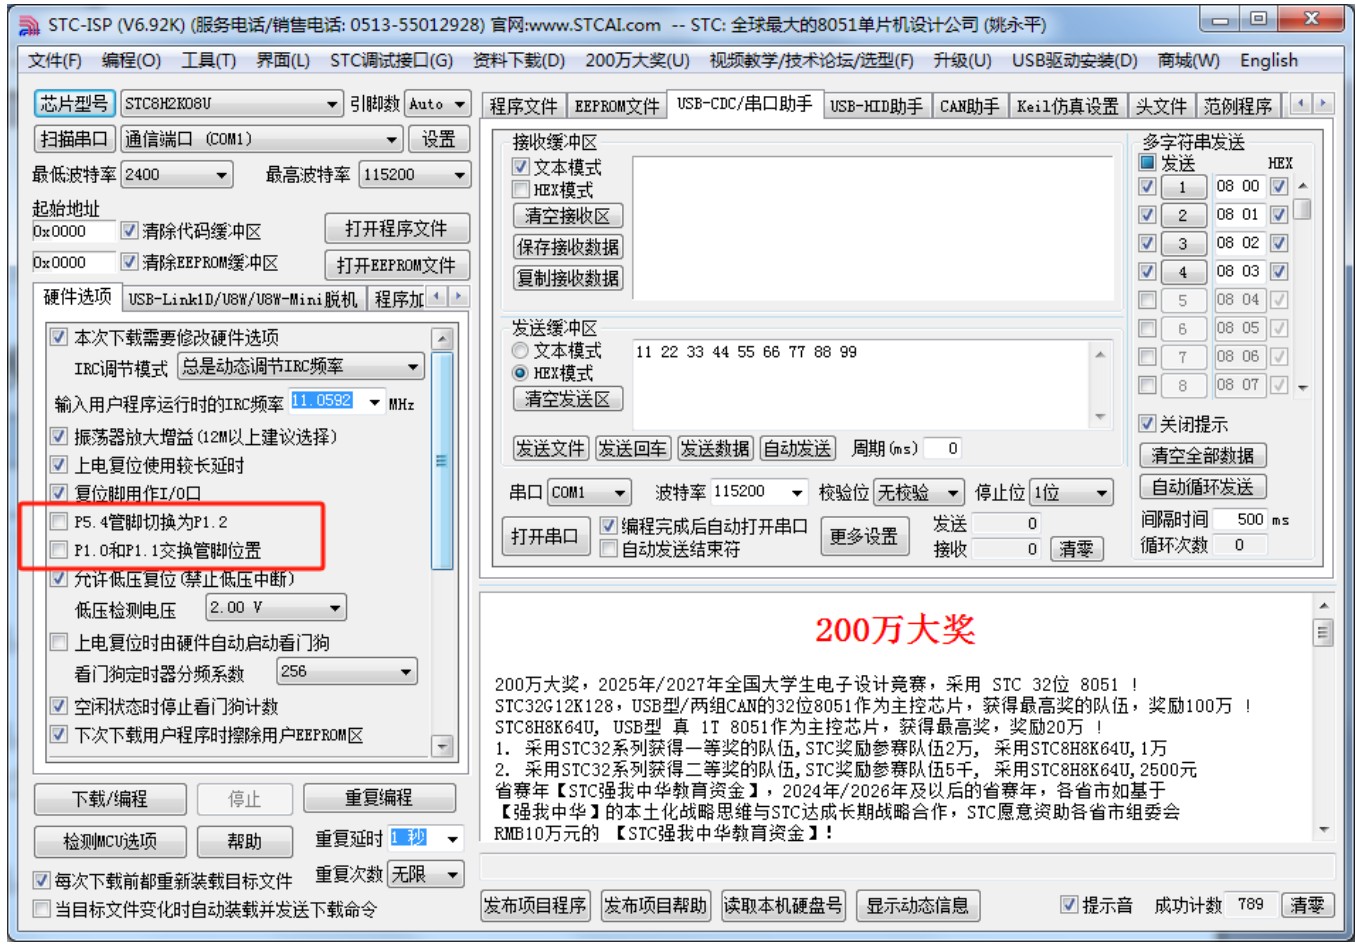Click 发送数据 button
This screenshot has width=1356, height=945.
715,449
